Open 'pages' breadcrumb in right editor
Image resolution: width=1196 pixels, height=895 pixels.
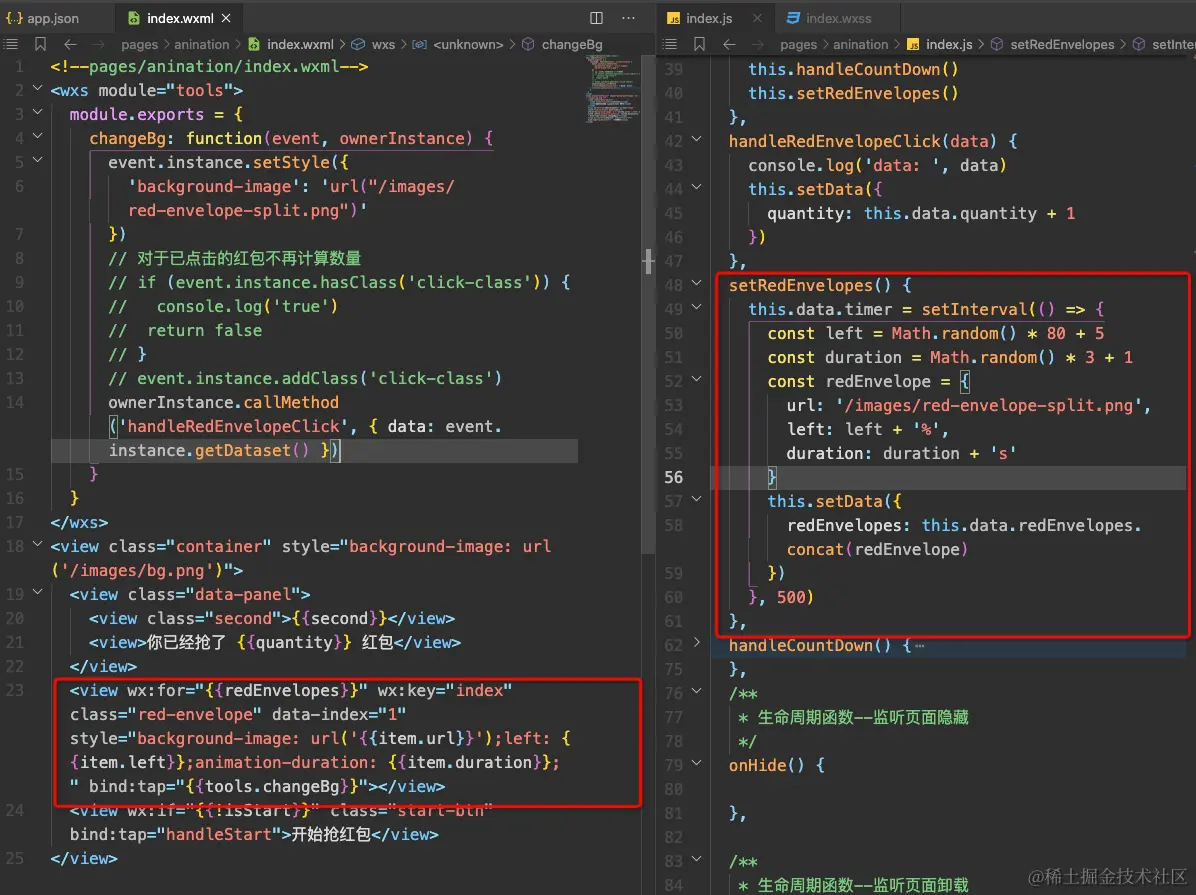[x=799, y=44]
